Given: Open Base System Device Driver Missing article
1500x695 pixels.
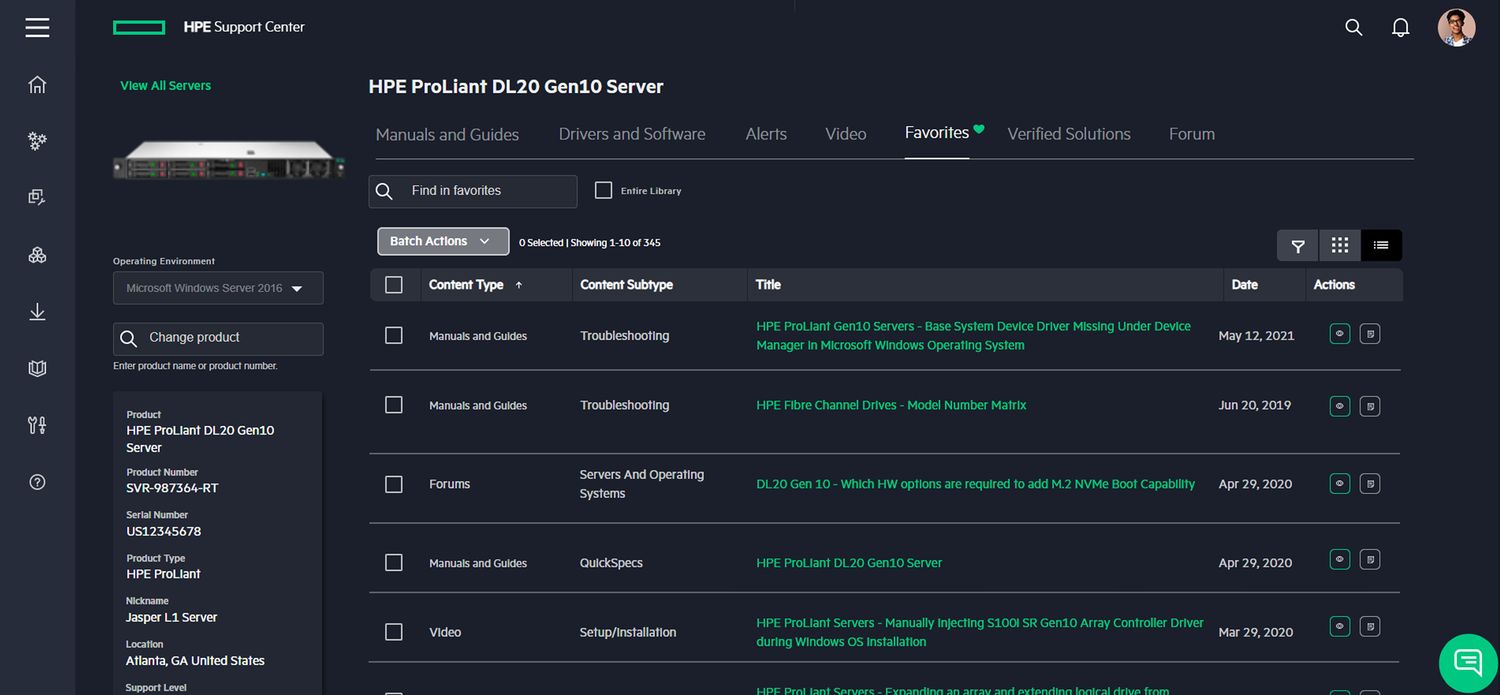Looking at the screenshot, I should tap(974, 335).
